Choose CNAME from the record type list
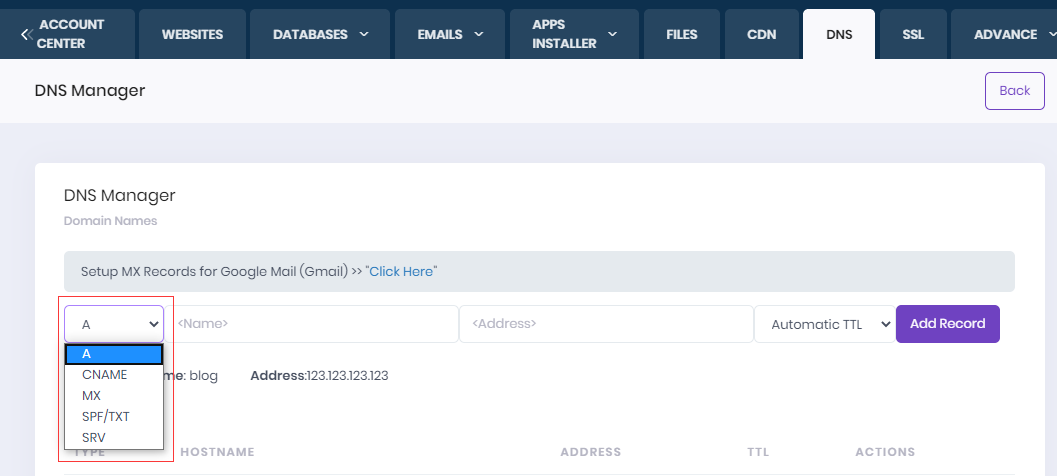The image size is (1057, 476). (x=104, y=375)
